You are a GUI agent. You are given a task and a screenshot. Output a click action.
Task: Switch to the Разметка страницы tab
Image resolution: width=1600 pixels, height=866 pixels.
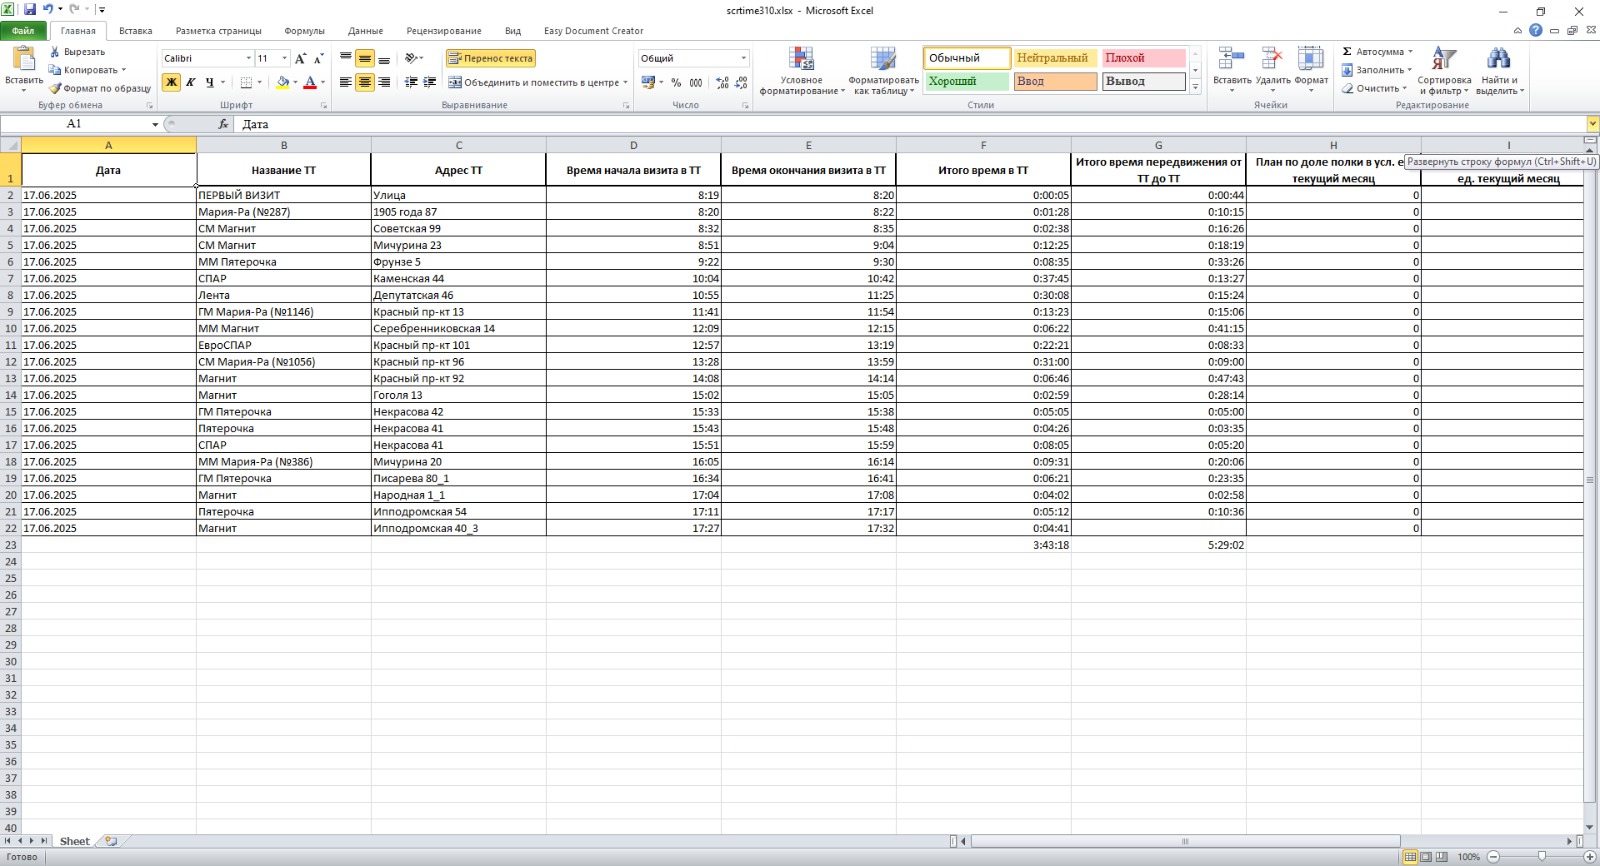point(219,31)
